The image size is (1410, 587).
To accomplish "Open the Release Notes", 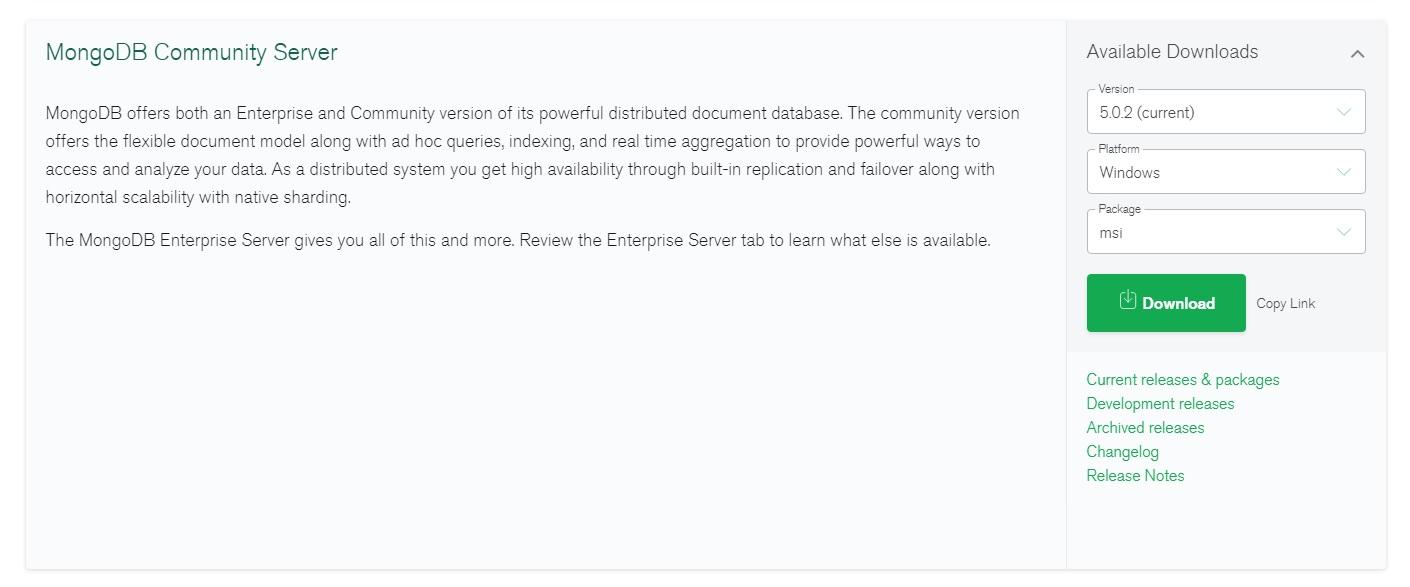I will point(1135,475).
